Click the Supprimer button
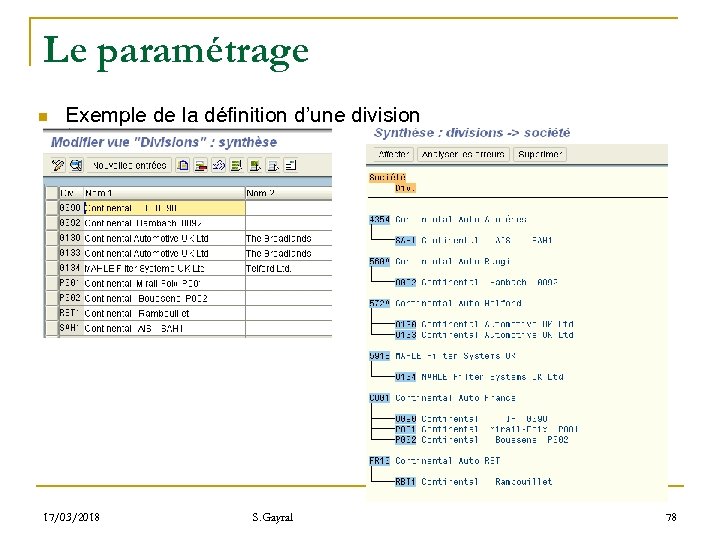 tap(540, 154)
